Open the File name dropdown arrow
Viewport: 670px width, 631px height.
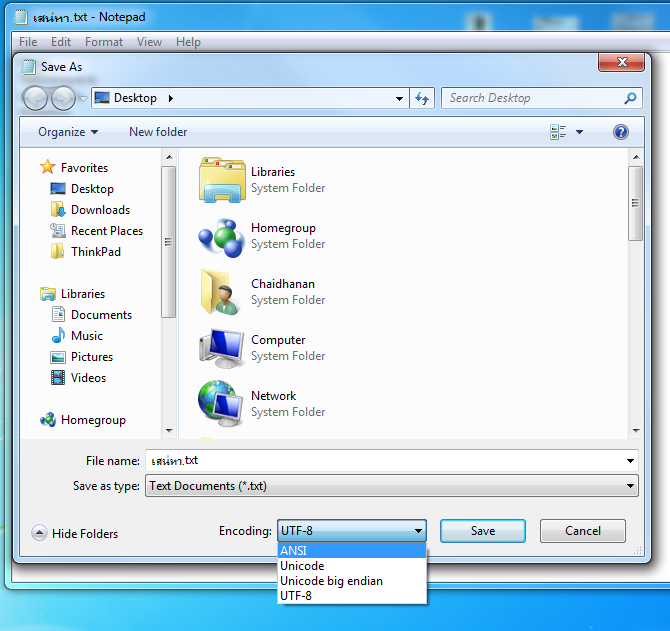630,461
